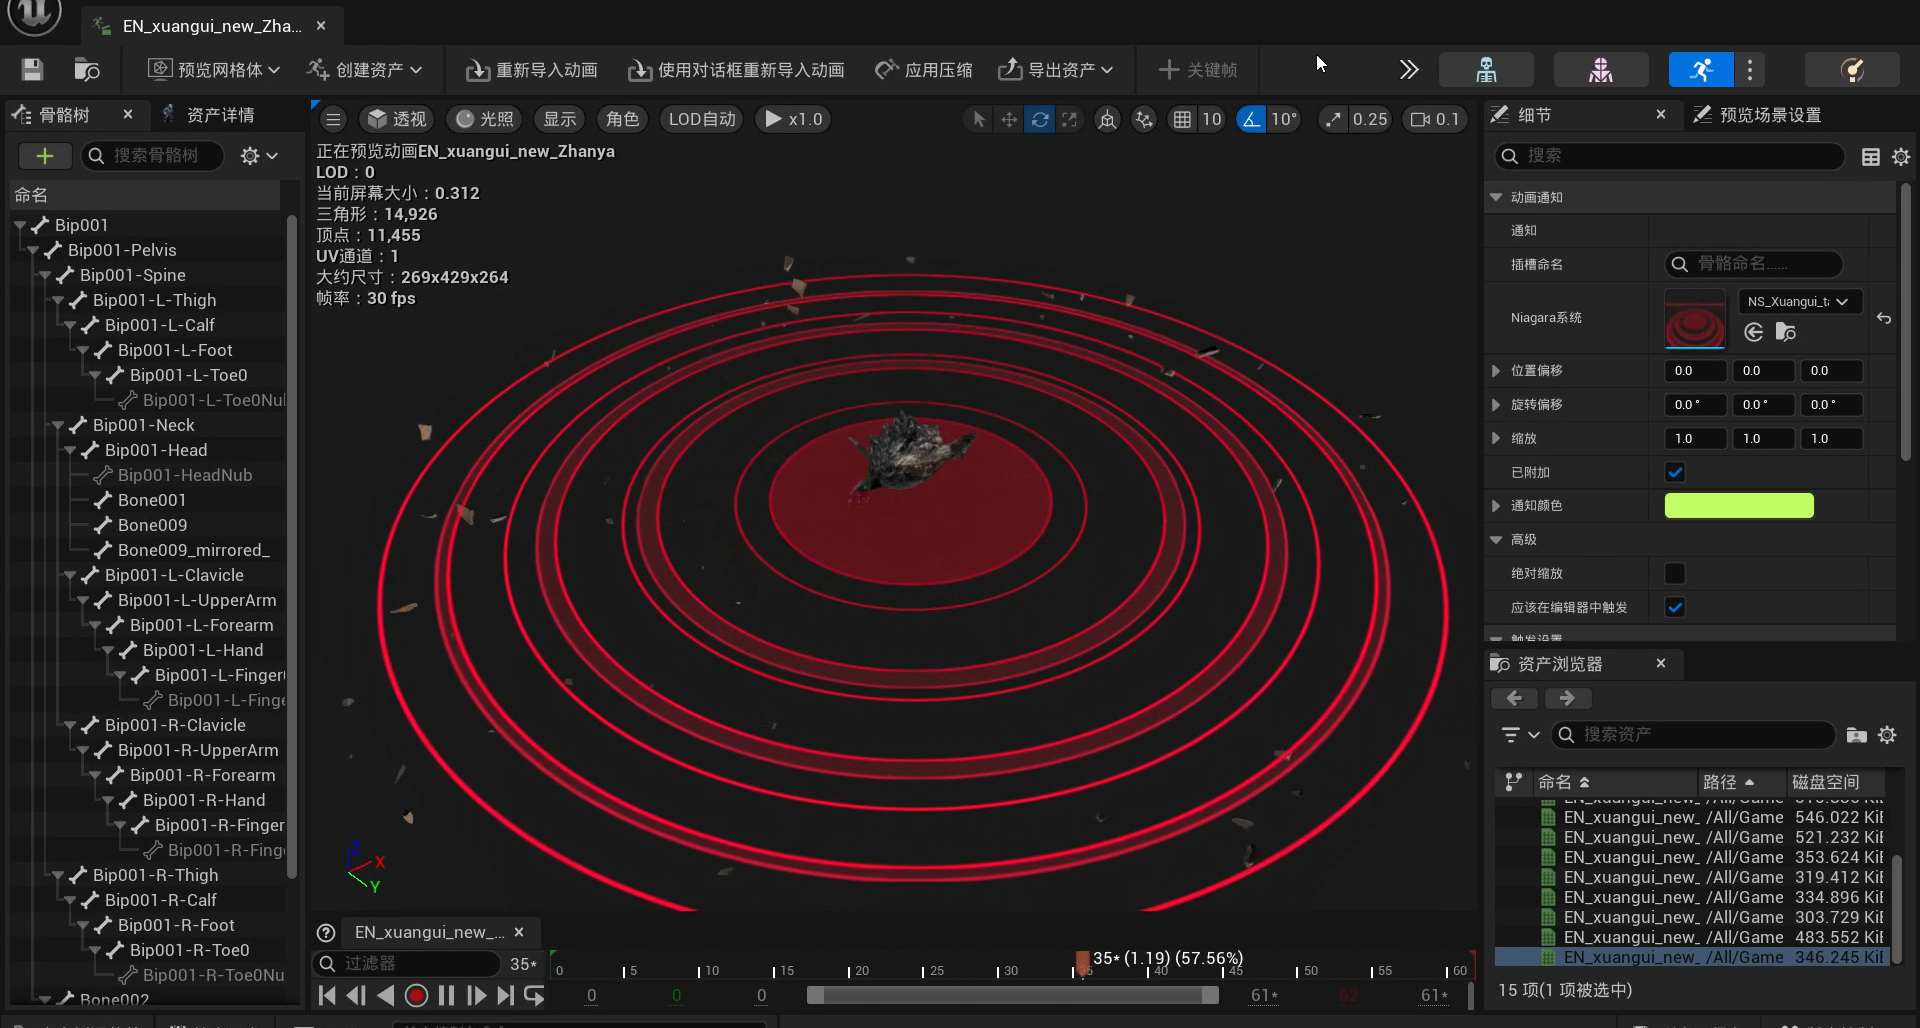
Task: Open the 预览网格体 dropdown
Action: pos(214,70)
